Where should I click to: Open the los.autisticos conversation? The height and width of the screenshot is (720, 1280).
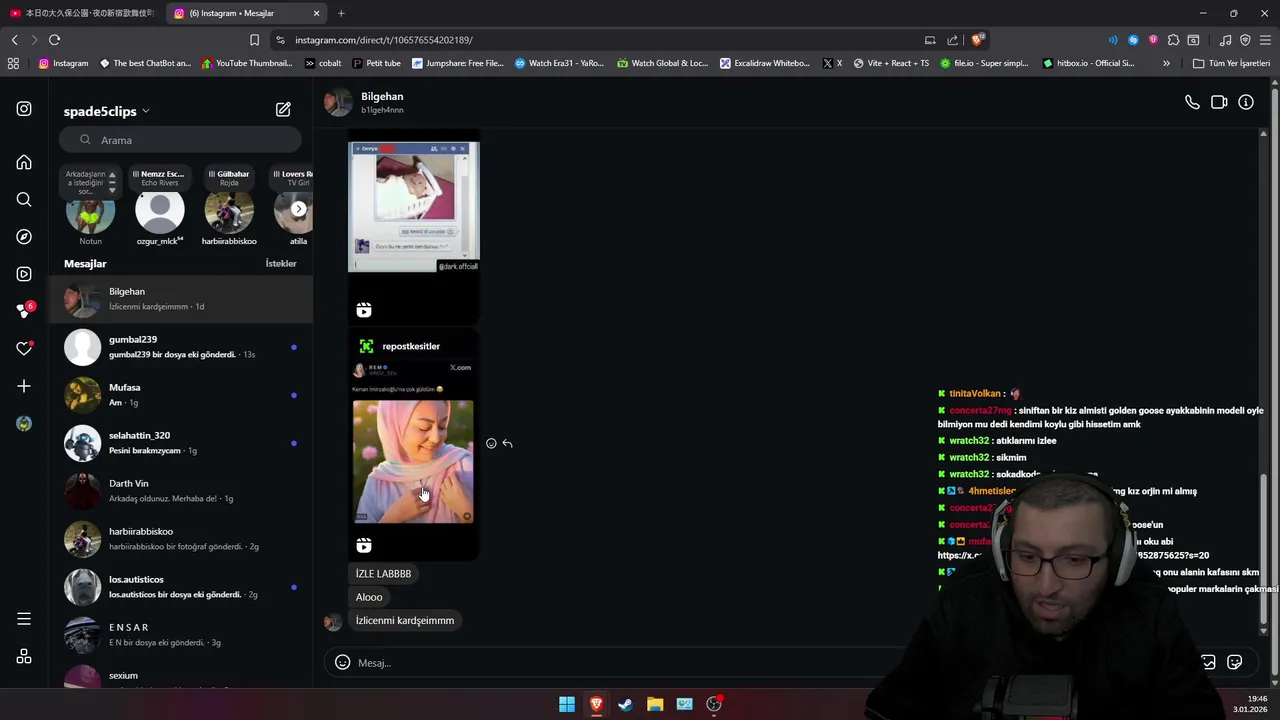(181, 587)
